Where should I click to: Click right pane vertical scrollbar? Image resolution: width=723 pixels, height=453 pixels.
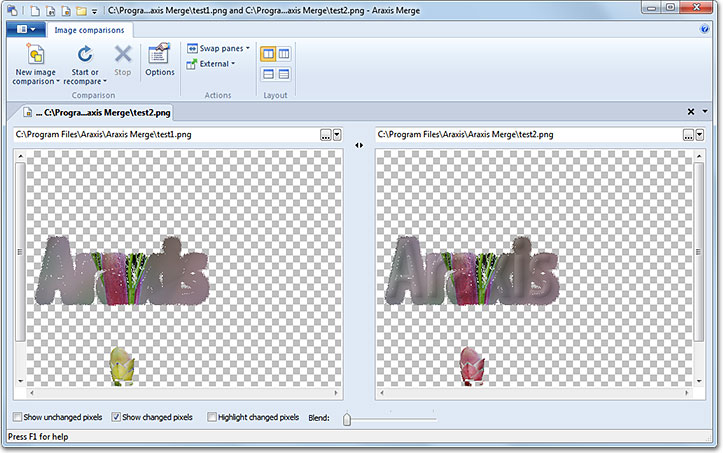click(699, 252)
